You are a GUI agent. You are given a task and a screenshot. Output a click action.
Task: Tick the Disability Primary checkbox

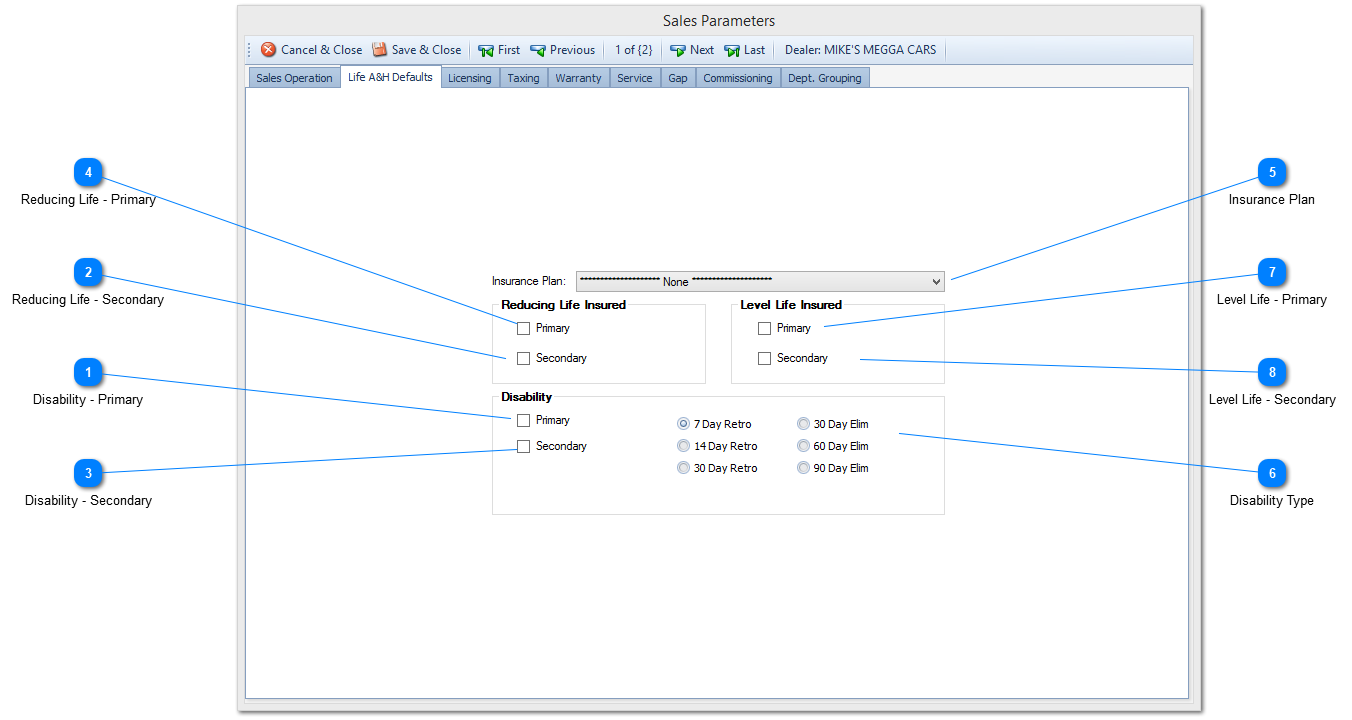tap(523, 420)
